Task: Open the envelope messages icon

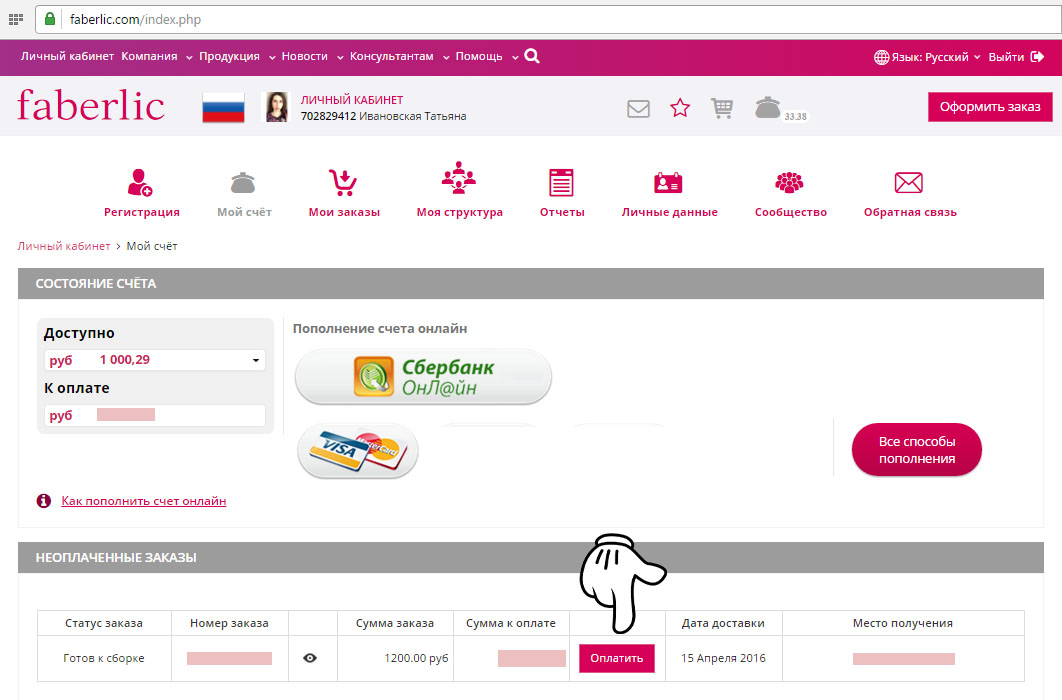Action: [638, 108]
